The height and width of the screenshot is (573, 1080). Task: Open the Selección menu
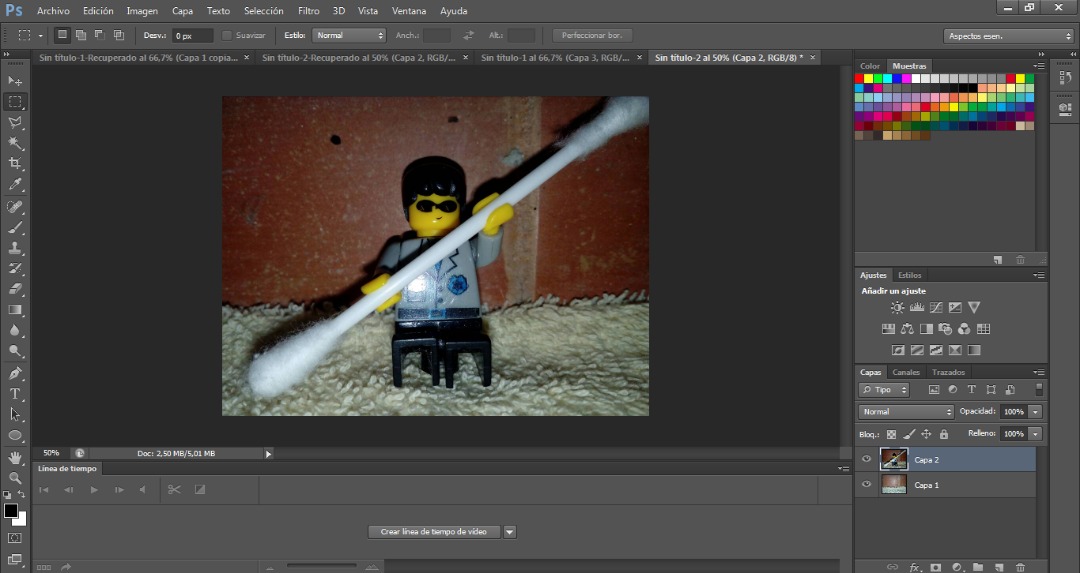[x=264, y=11]
